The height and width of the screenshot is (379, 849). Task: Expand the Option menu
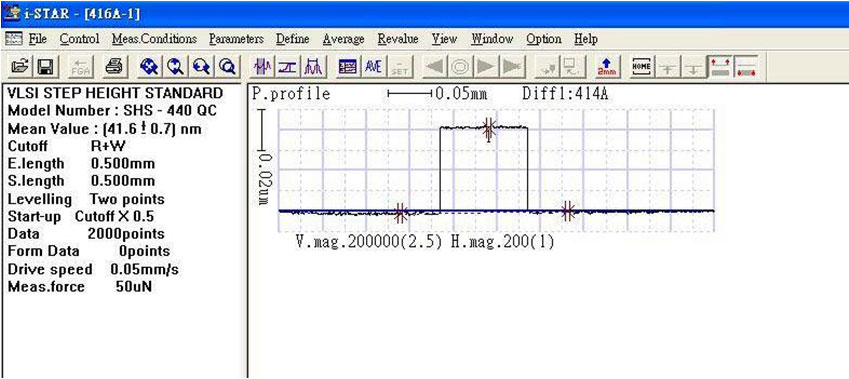(544, 39)
